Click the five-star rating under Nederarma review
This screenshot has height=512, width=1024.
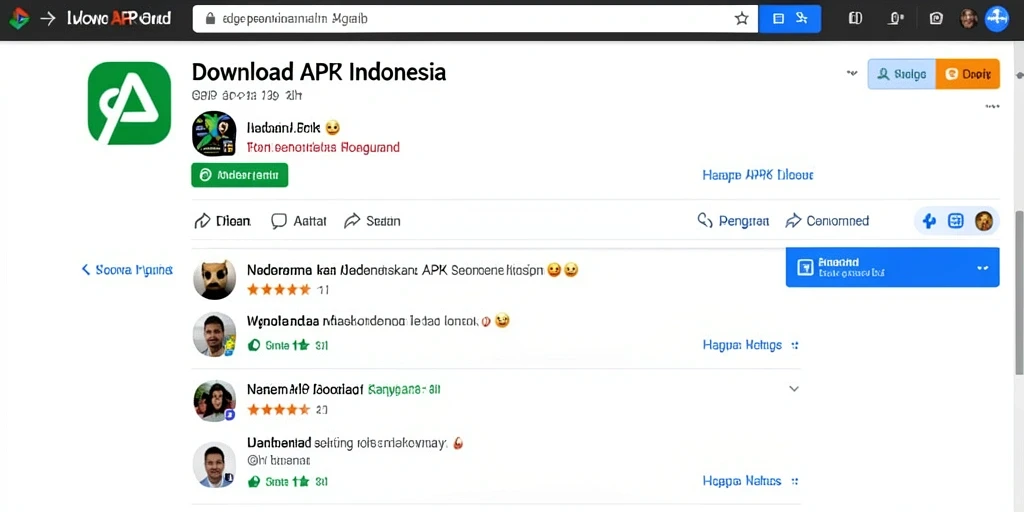(x=279, y=289)
